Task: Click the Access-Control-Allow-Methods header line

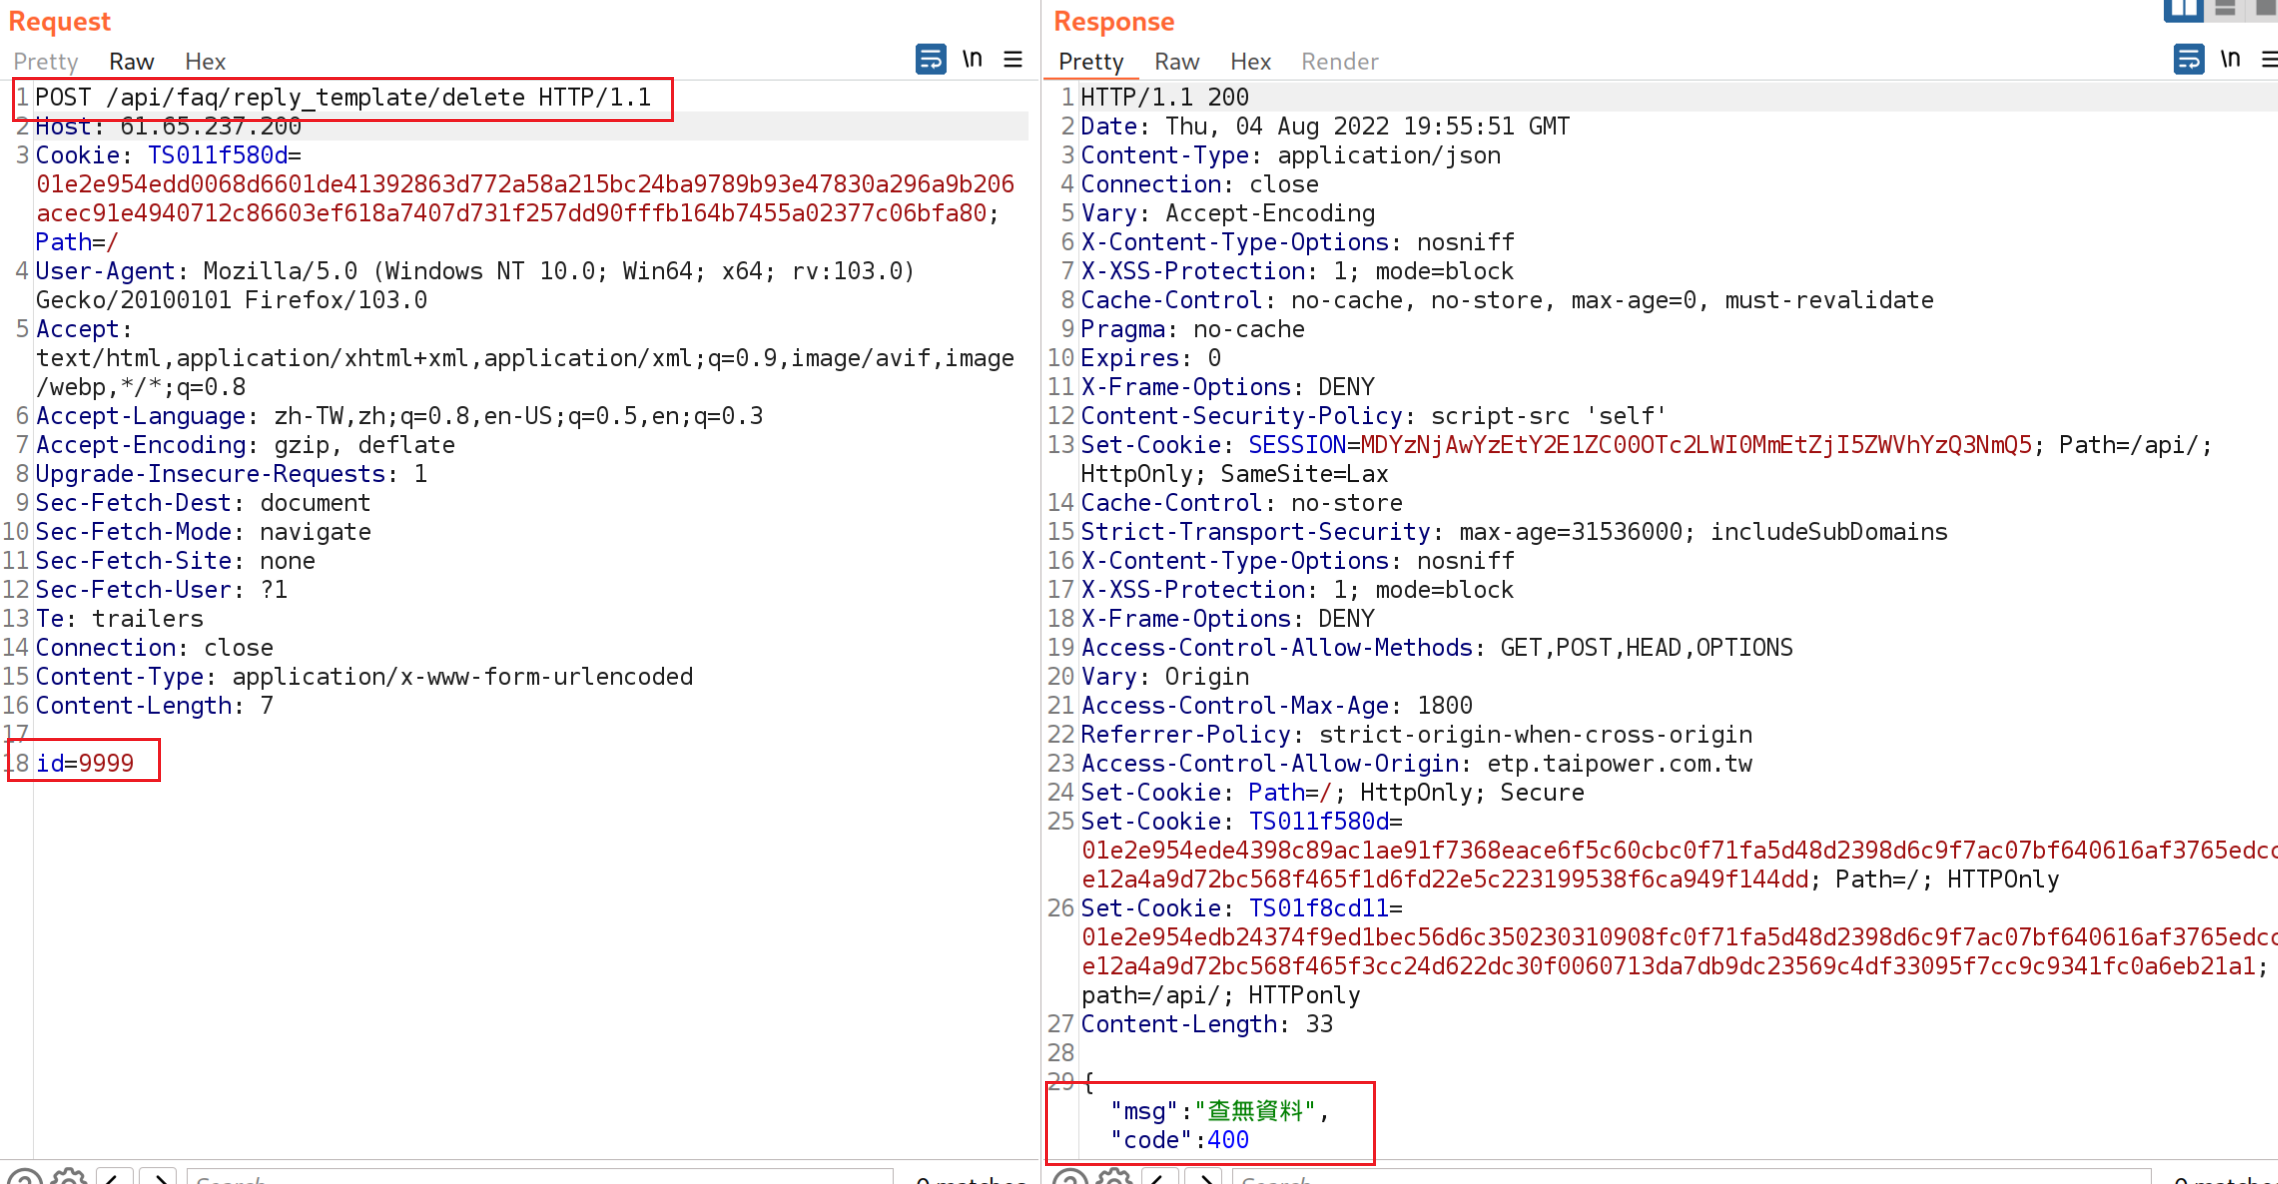Action: click(x=1437, y=648)
